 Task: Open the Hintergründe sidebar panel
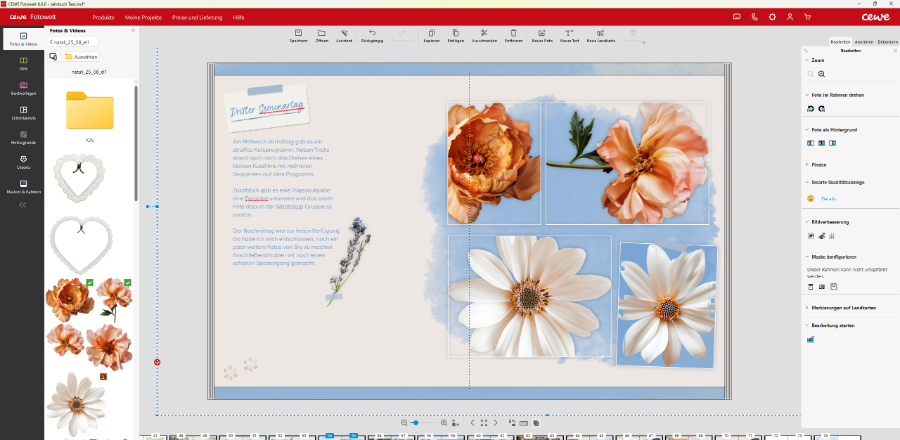pos(22,139)
